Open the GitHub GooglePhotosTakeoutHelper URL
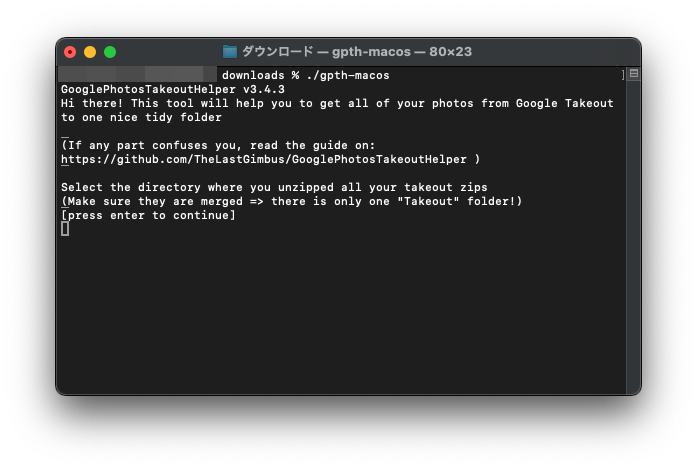The height and width of the screenshot is (469, 697). 264,159
